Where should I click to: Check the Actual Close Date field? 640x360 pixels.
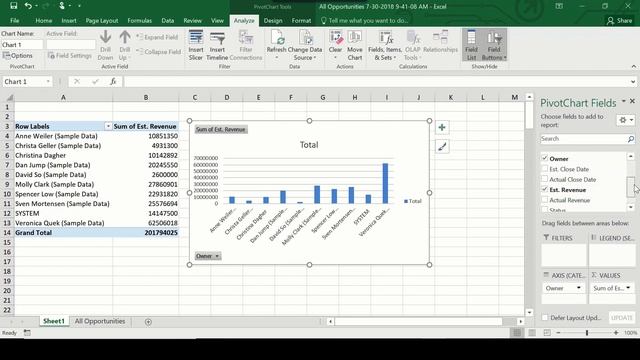pyautogui.click(x=544, y=179)
